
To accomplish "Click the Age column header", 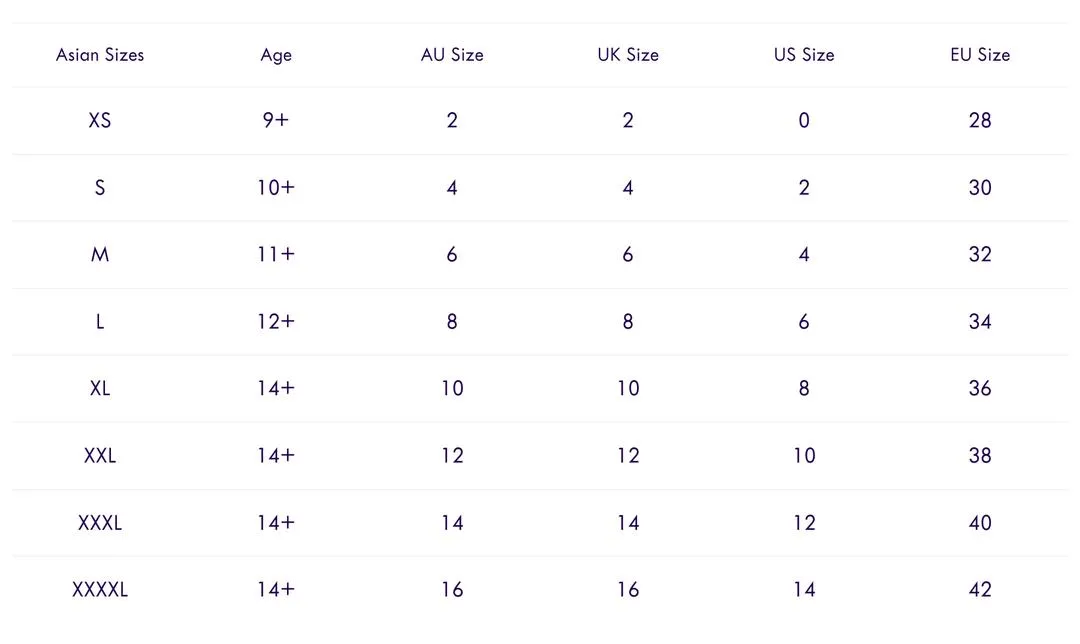I will (x=276, y=55).
